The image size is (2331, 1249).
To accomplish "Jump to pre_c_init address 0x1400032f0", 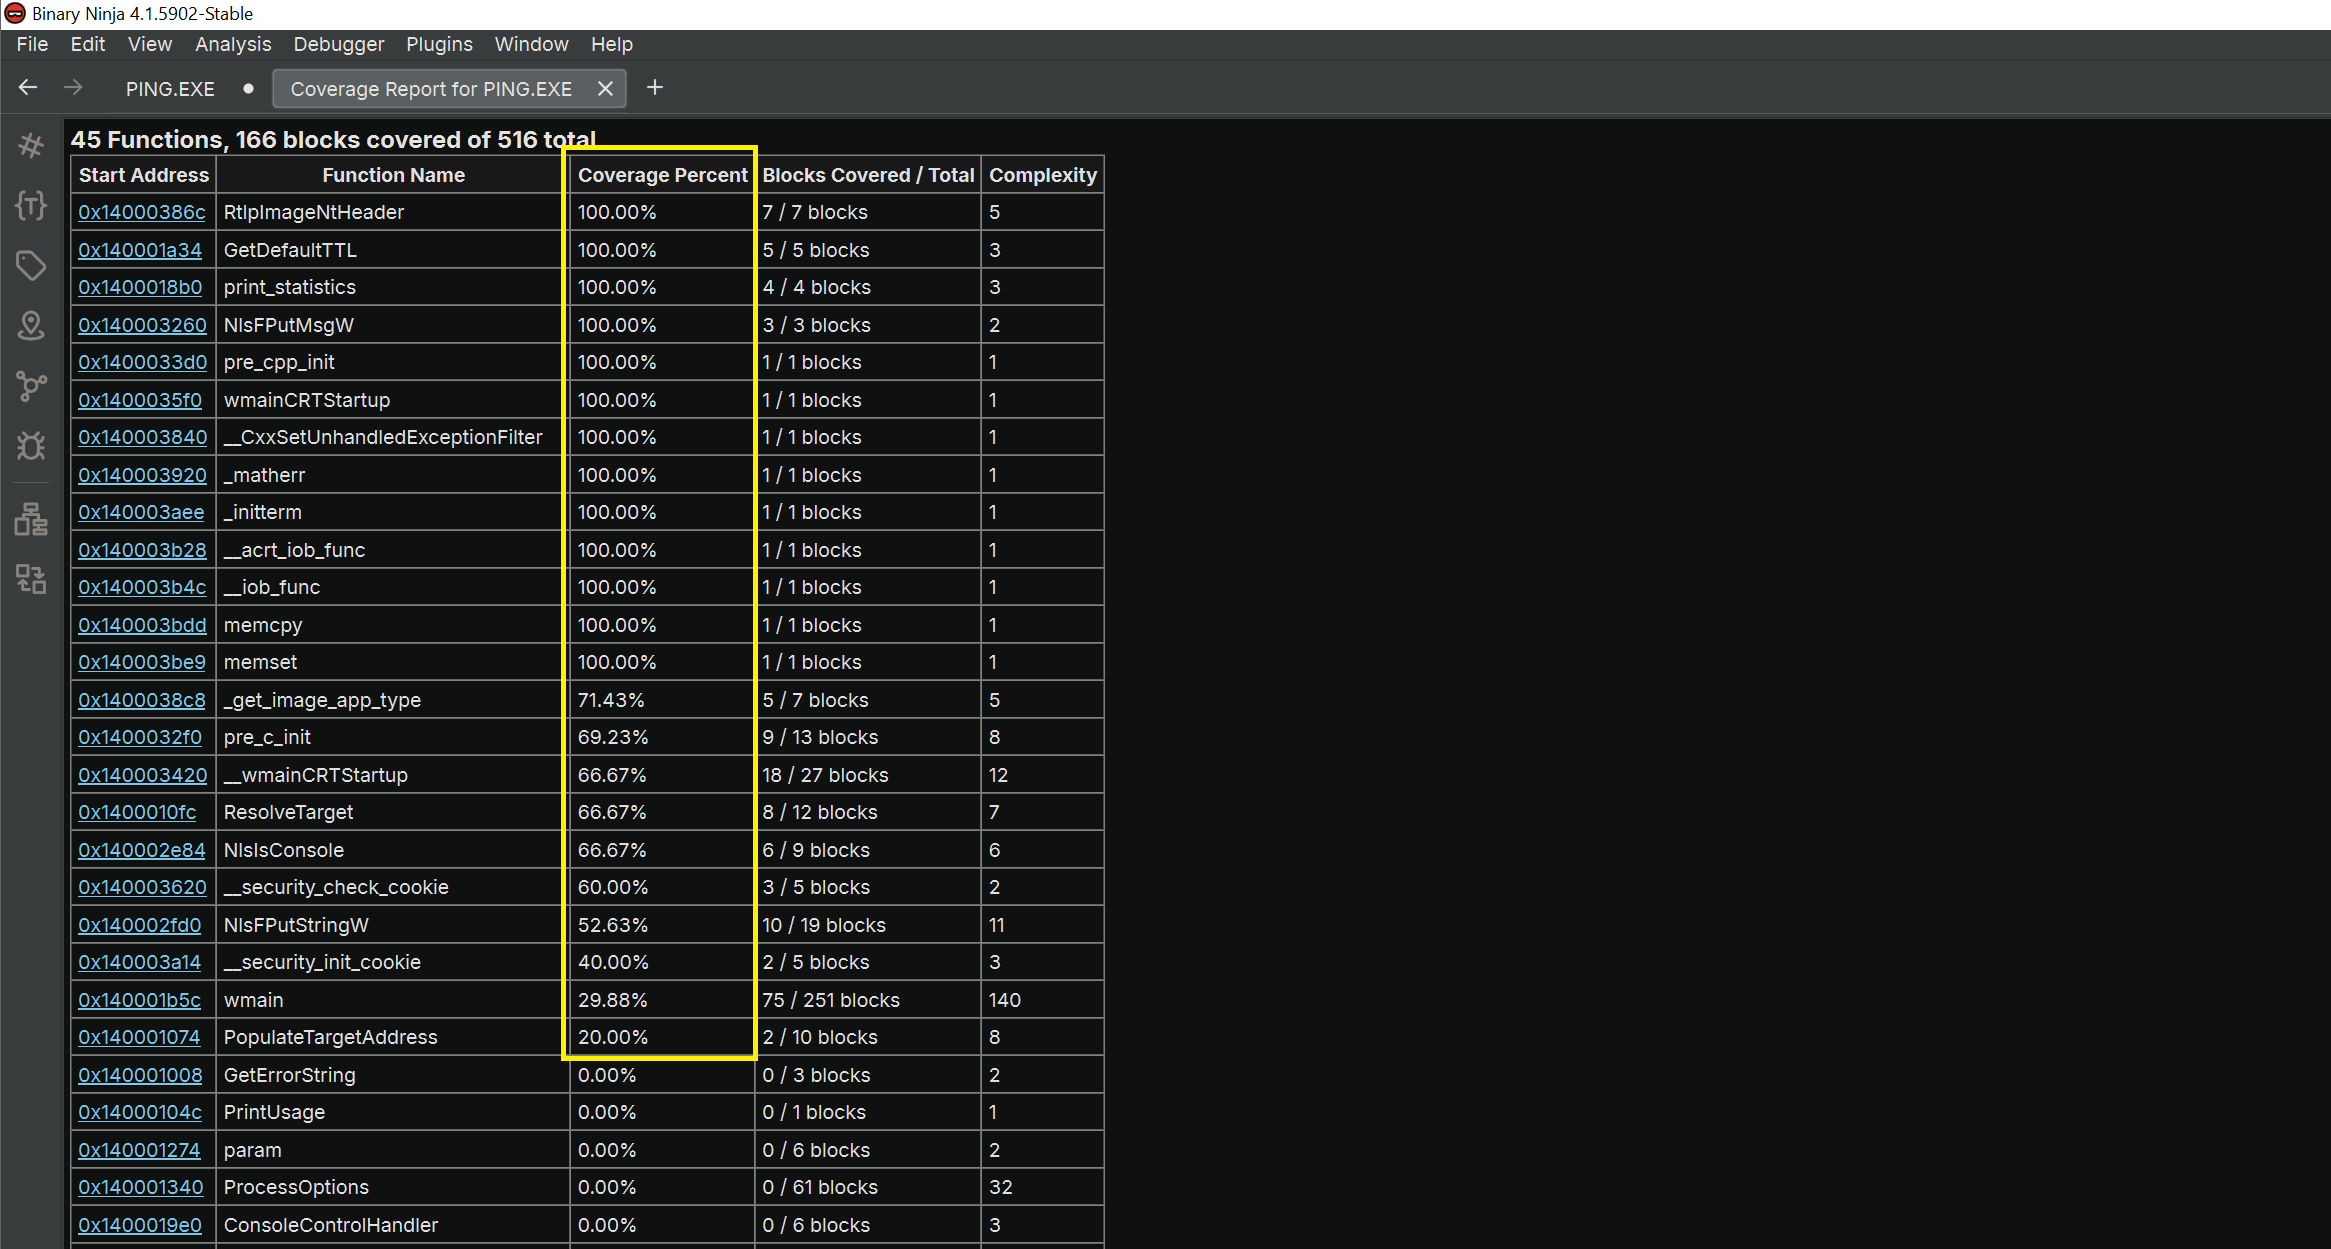I will (x=140, y=737).
